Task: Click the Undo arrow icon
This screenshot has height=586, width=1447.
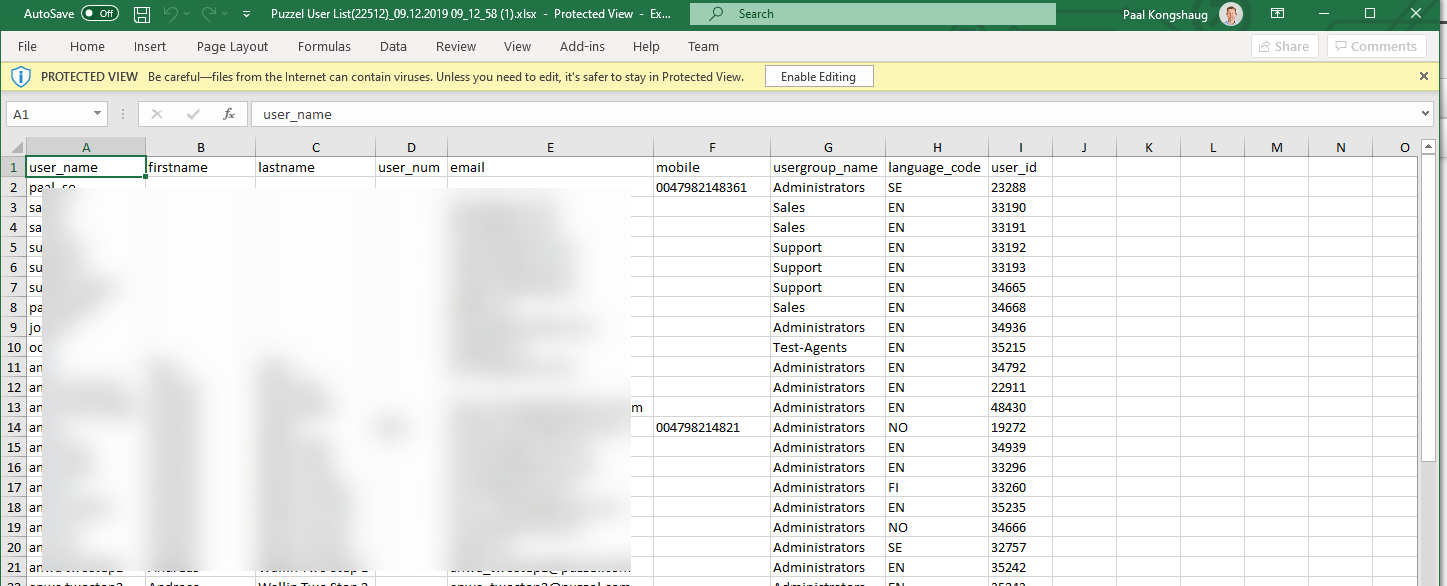Action: [170, 14]
